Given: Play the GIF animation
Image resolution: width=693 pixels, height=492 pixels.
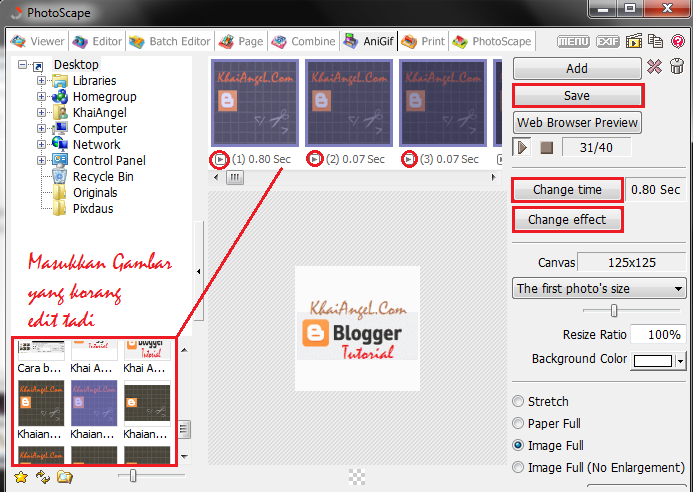Looking at the screenshot, I should [x=522, y=147].
